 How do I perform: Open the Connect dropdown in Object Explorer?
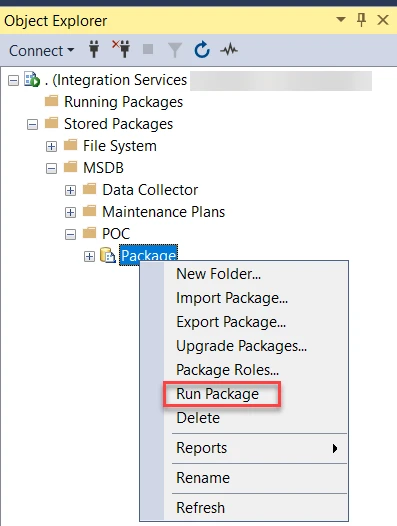[x=41, y=51]
